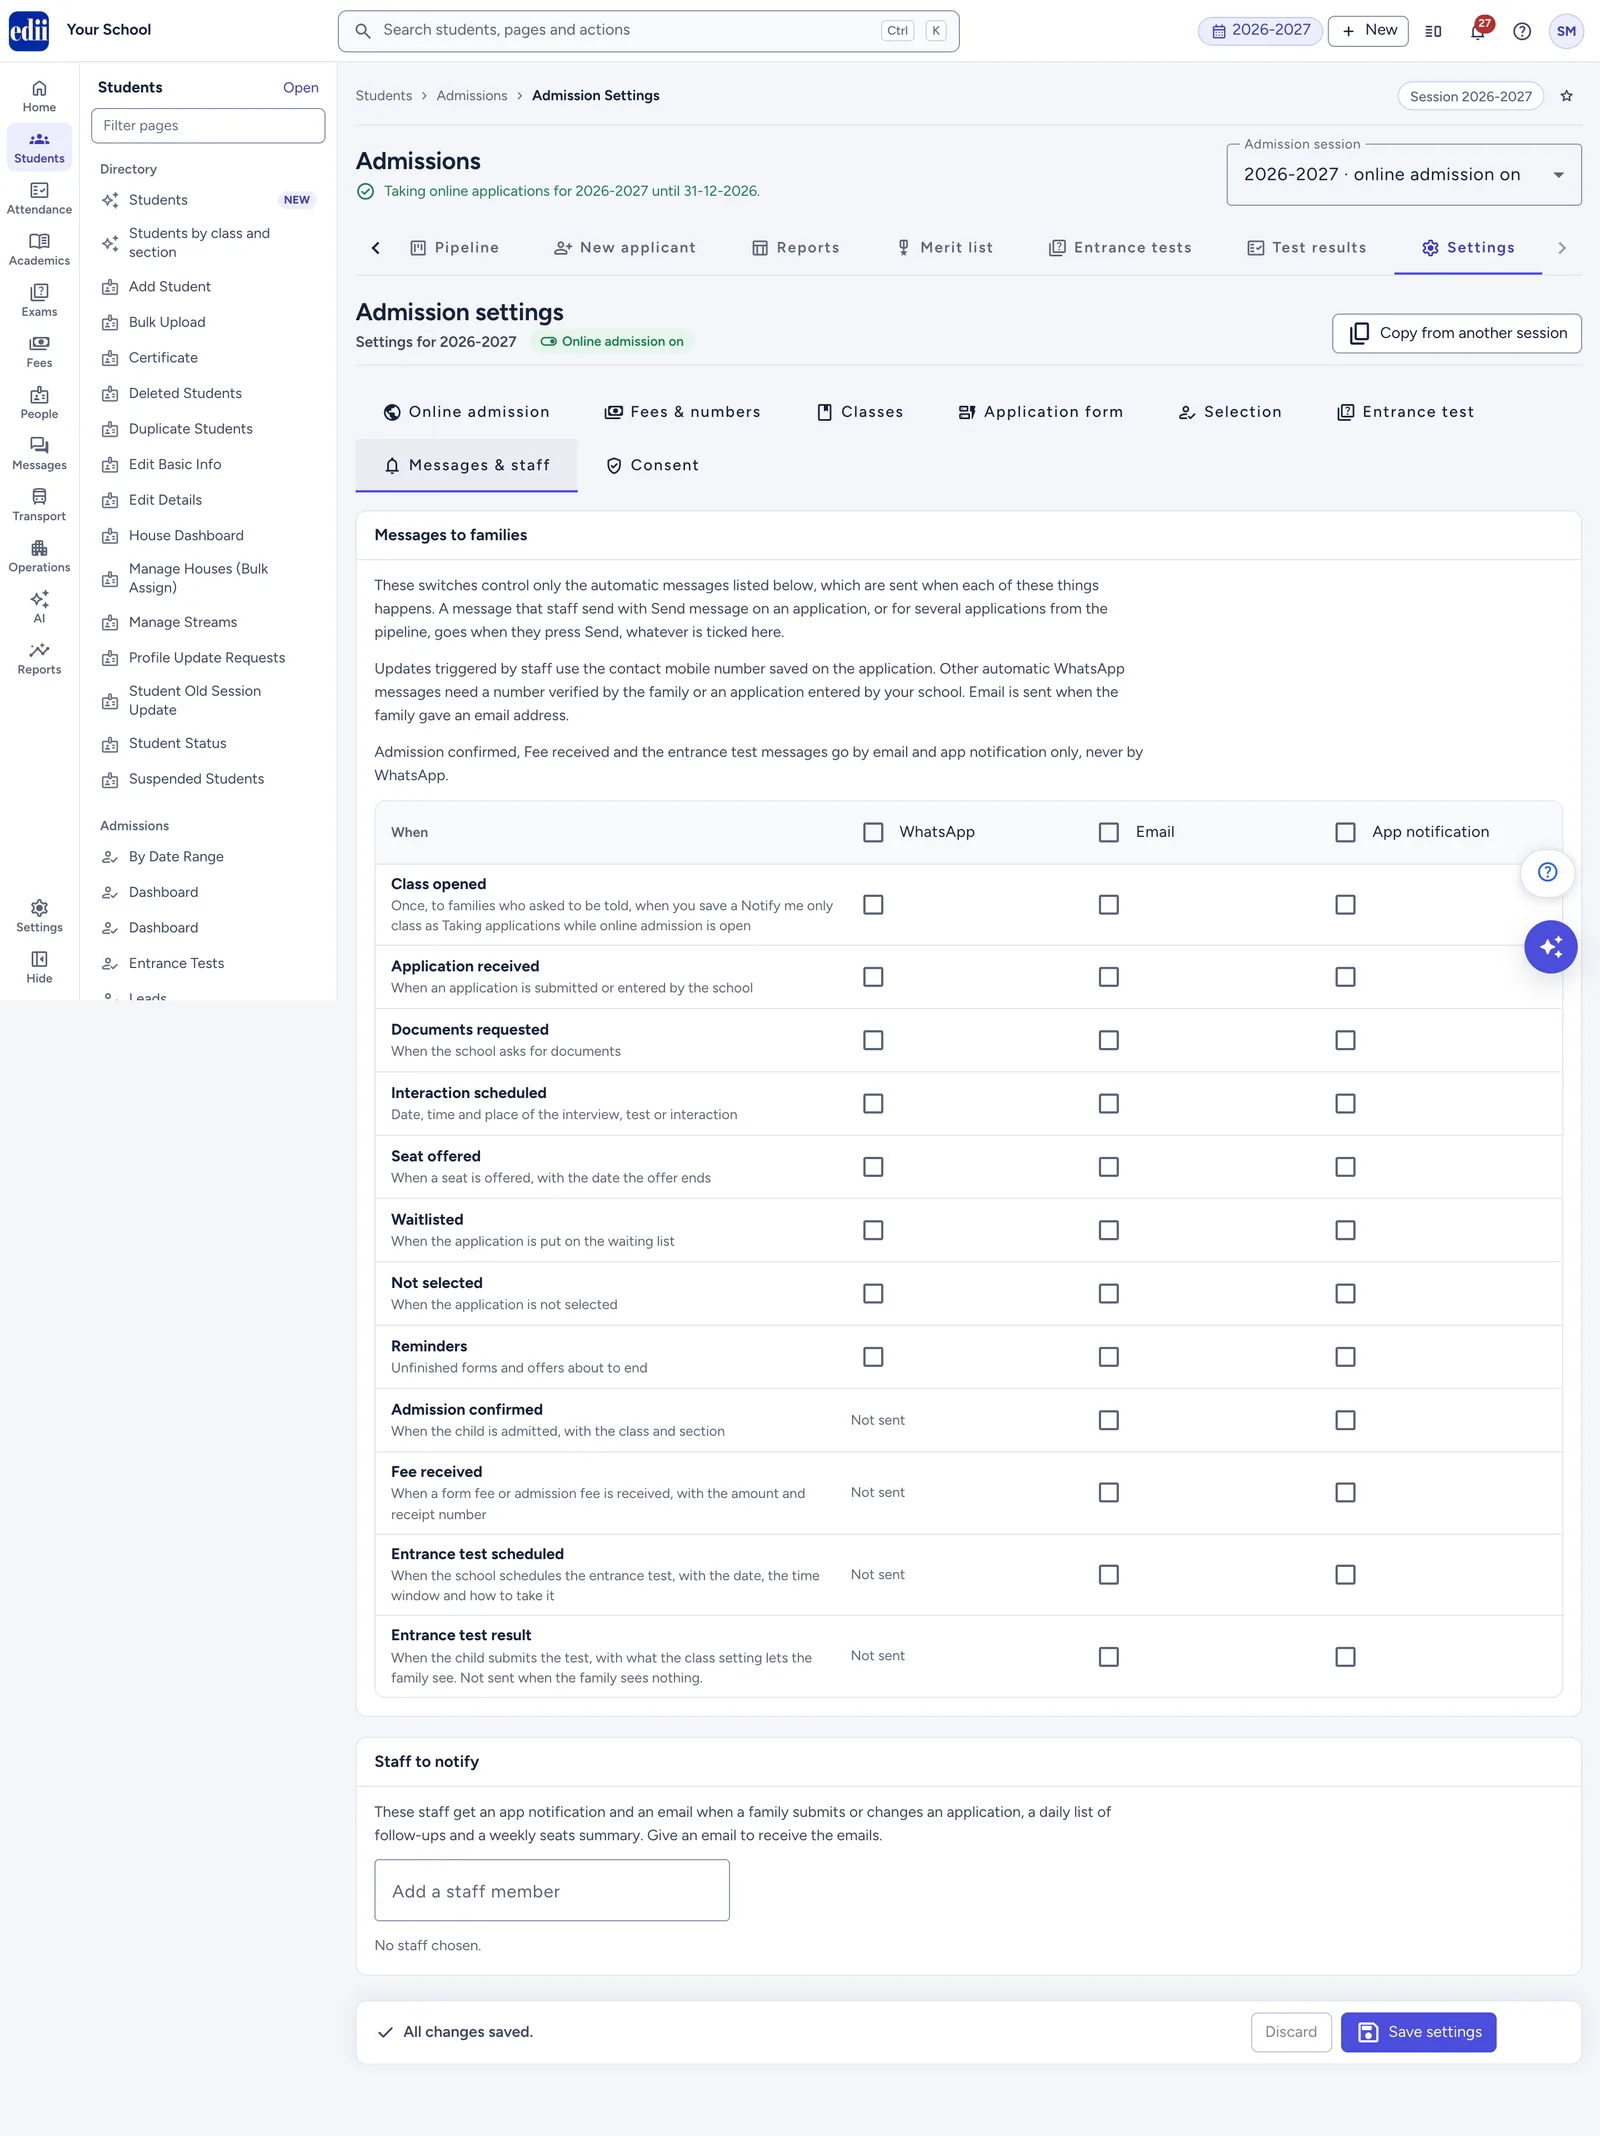Open the notifications bell icon
The height and width of the screenshot is (2136, 1600).
point(1478,31)
